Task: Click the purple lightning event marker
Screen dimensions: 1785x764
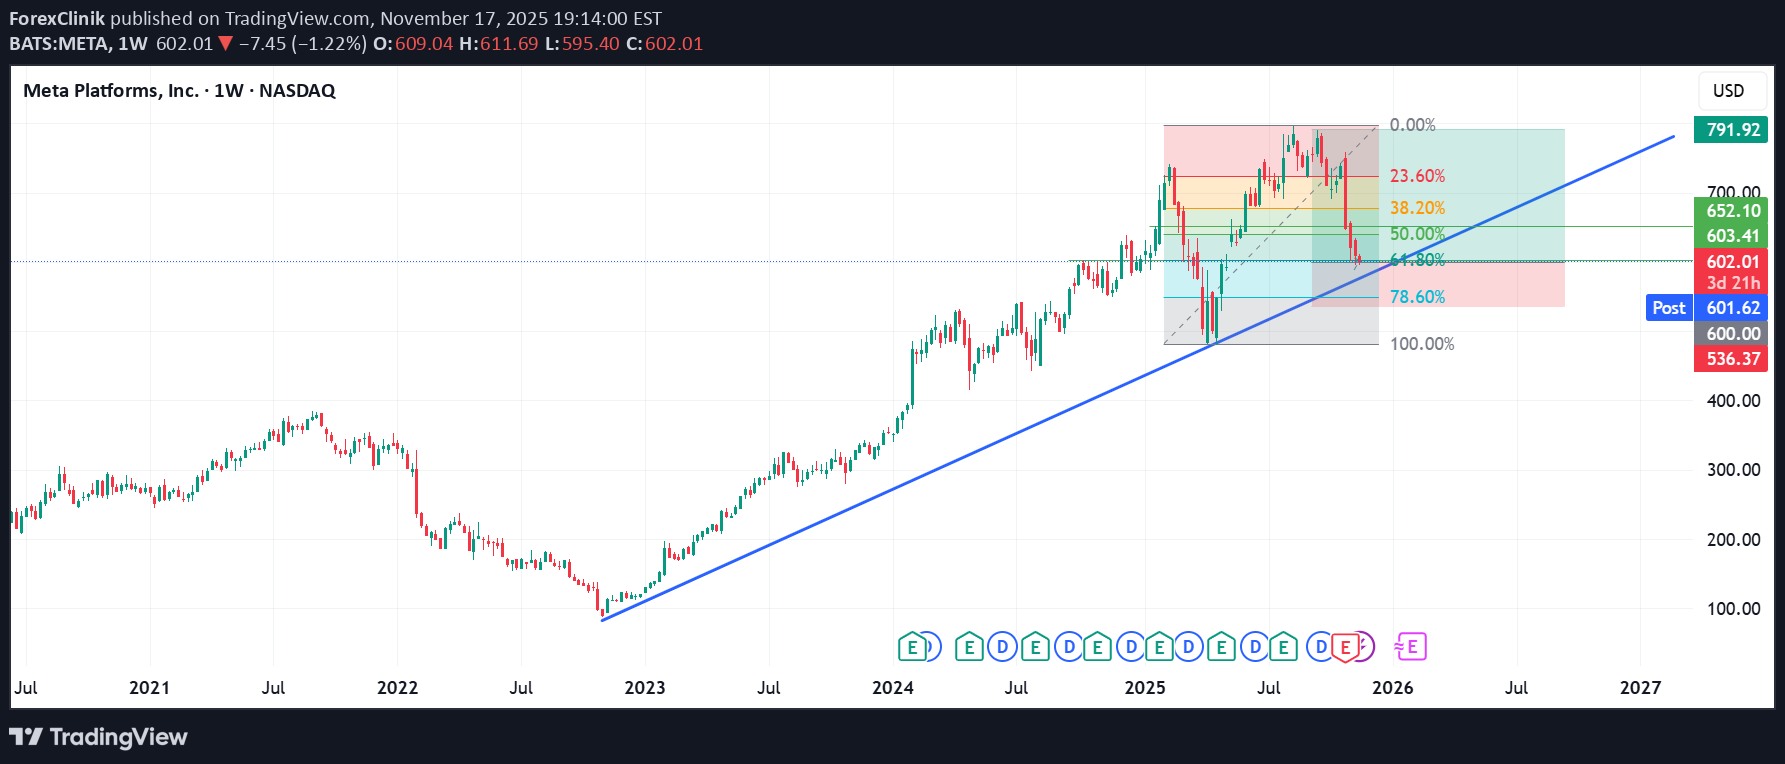Action: point(1367,647)
